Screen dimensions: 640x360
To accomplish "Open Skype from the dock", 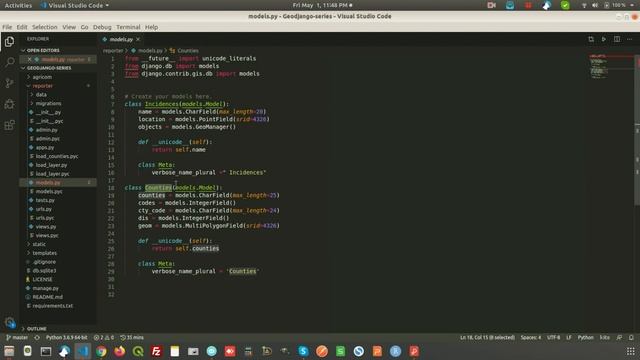I will pyautogui.click(x=303, y=351).
